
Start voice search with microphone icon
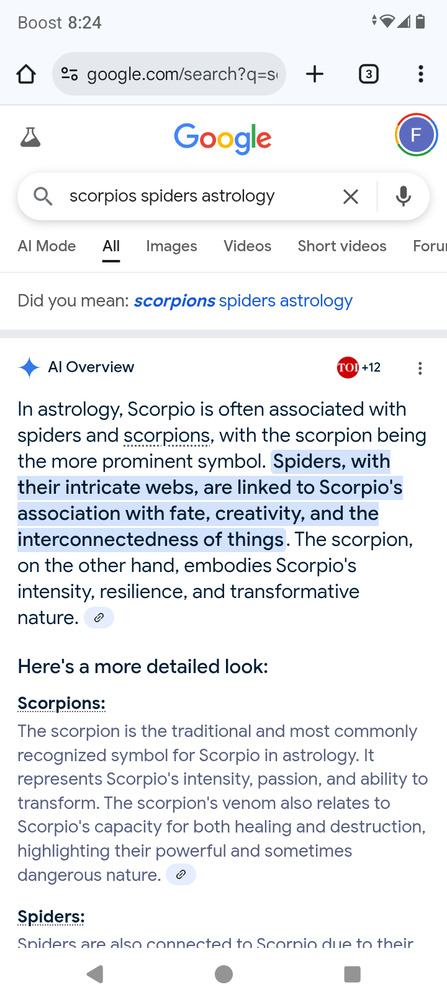click(403, 196)
